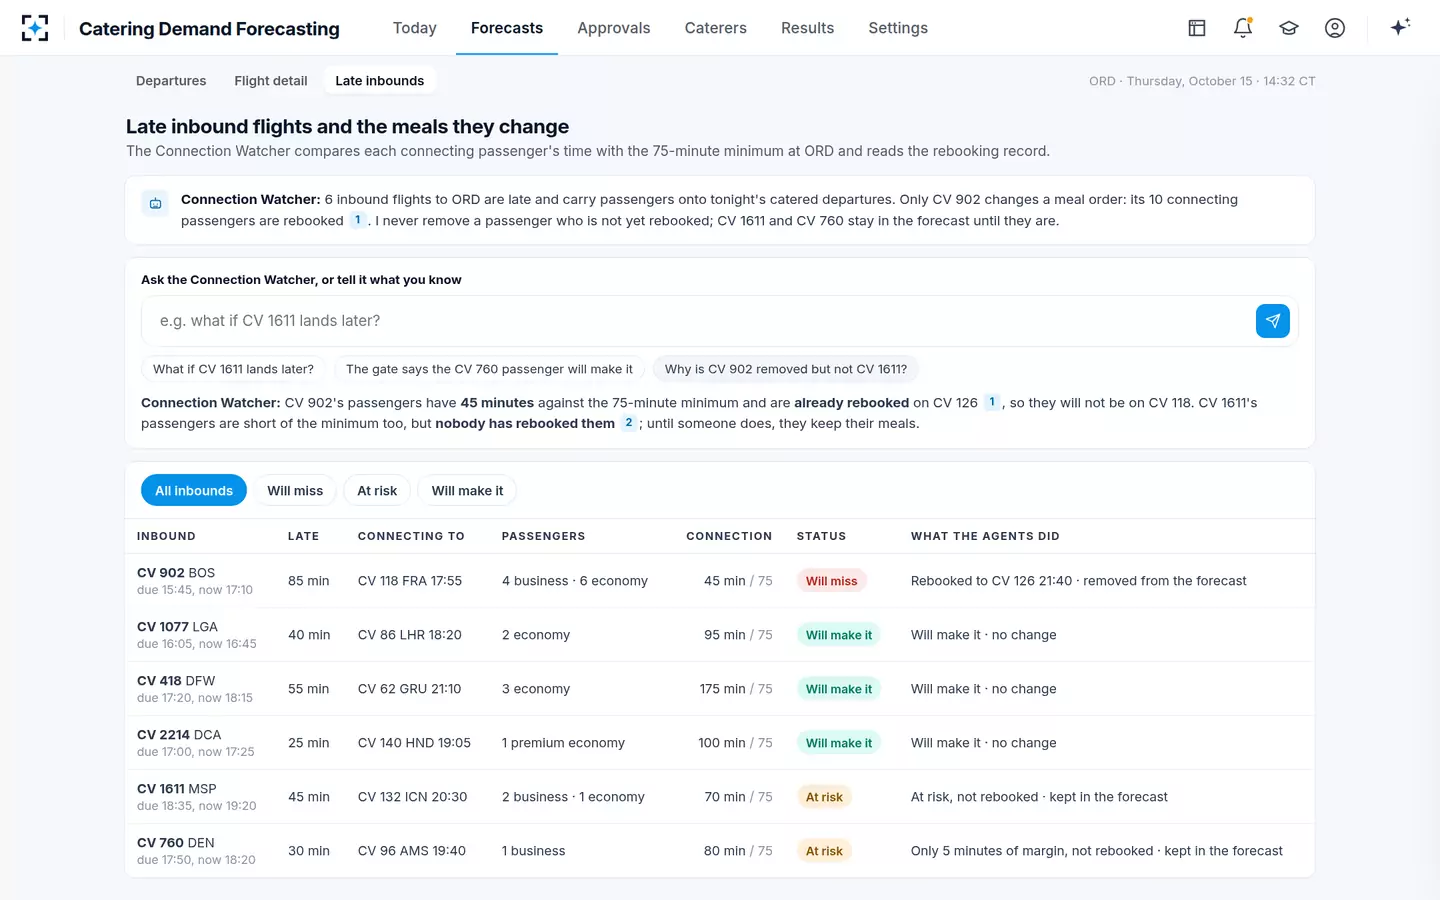Image resolution: width=1440 pixels, height=900 pixels.
Task: Go to the Caterers tab
Action: [x=716, y=28]
